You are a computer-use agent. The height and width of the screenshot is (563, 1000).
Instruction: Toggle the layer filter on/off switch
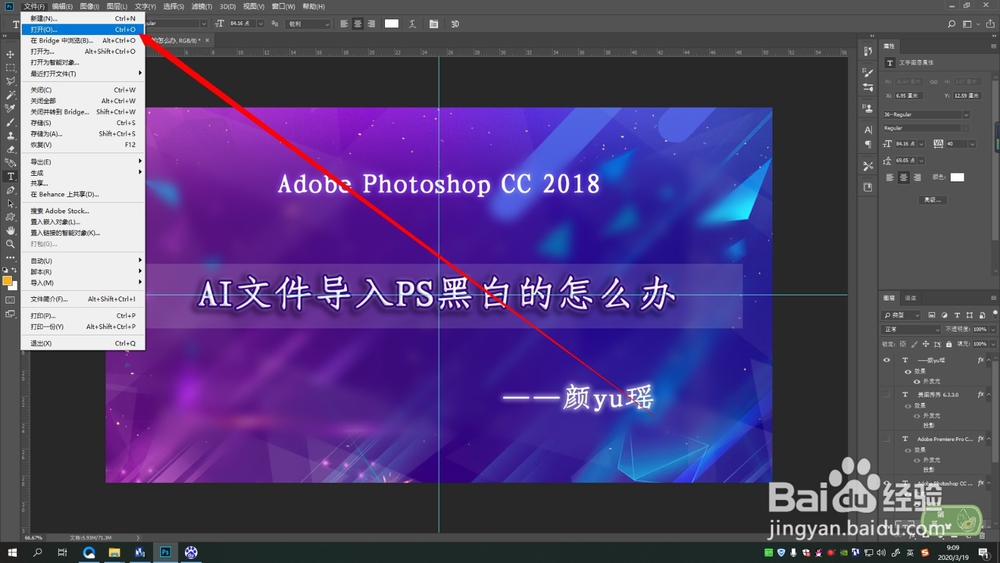pyautogui.click(x=995, y=313)
